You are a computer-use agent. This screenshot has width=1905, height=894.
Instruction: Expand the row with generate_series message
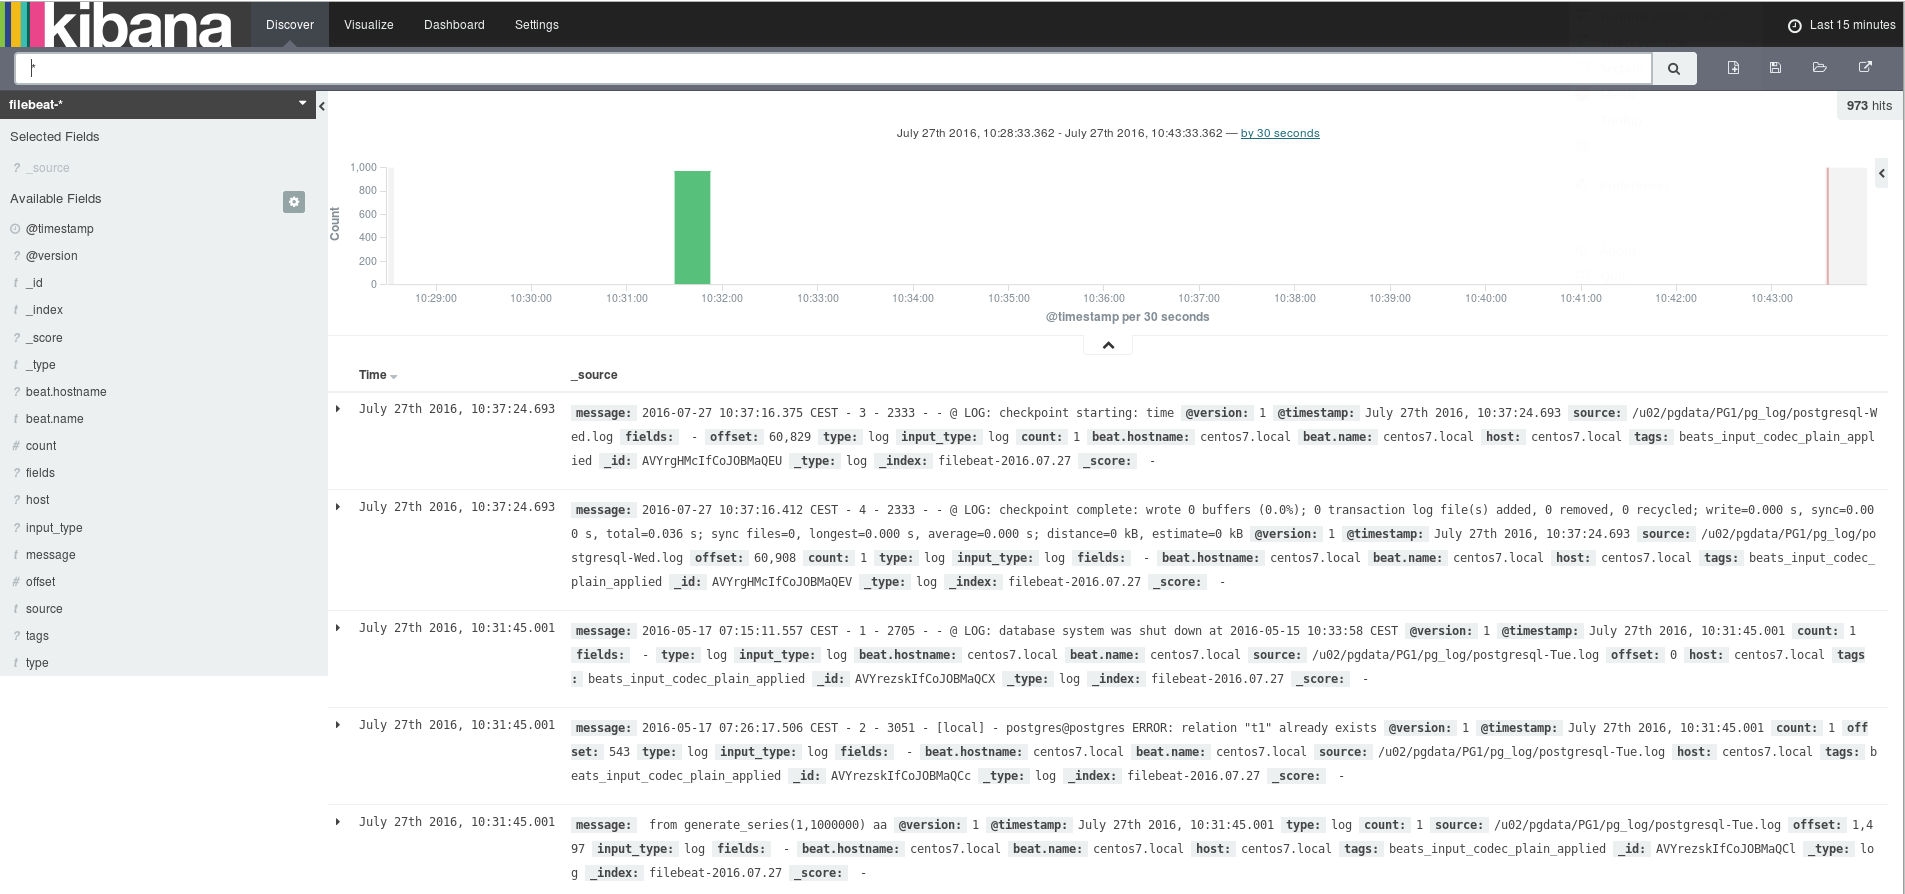click(x=338, y=822)
